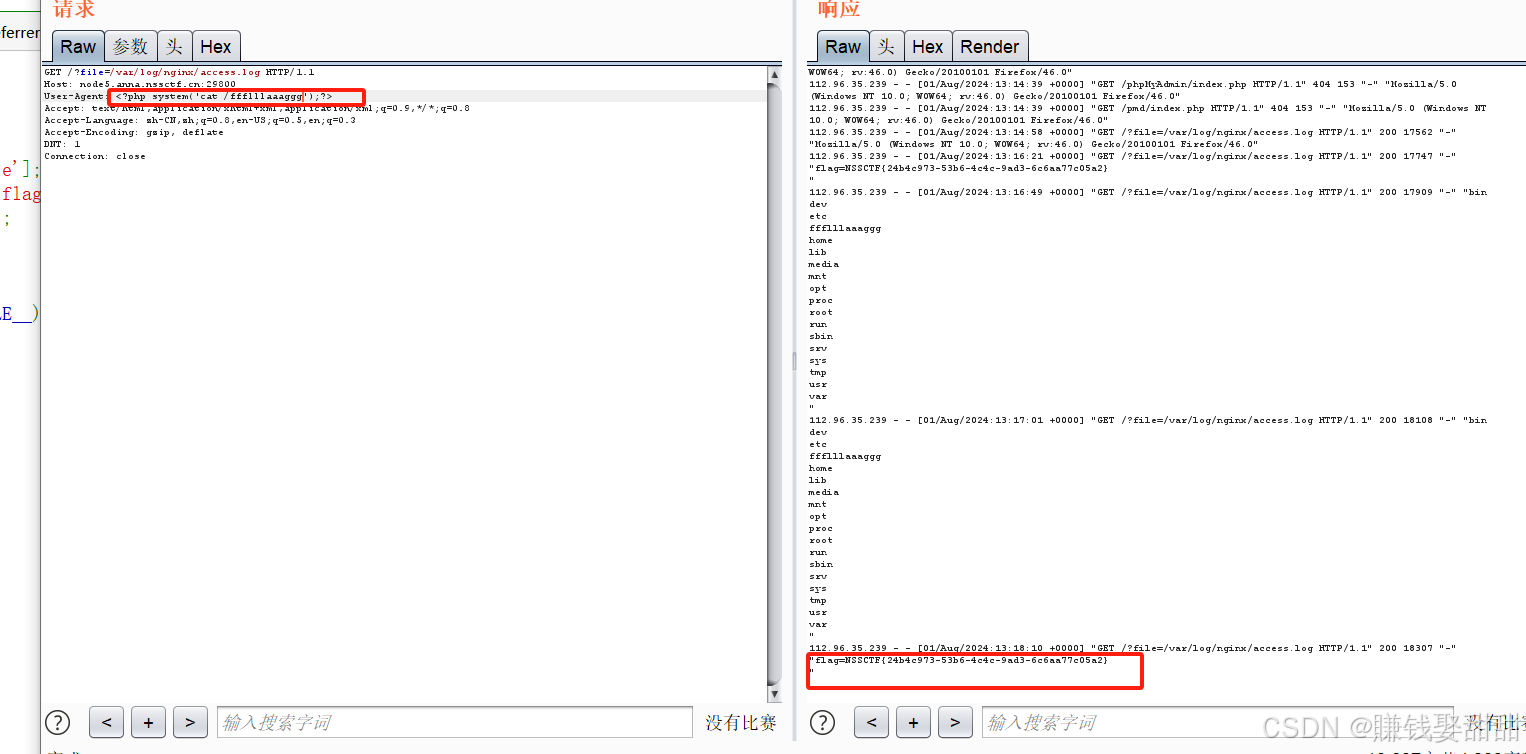Go to next match in response search
The height and width of the screenshot is (754, 1526).
click(955, 722)
